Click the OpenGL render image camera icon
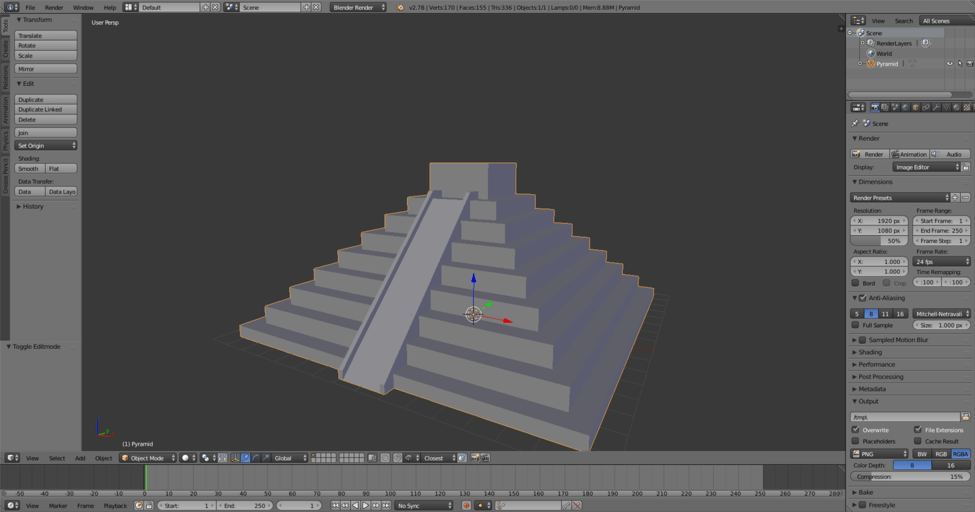Viewport: 975px width, 512px height. [x=475, y=458]
